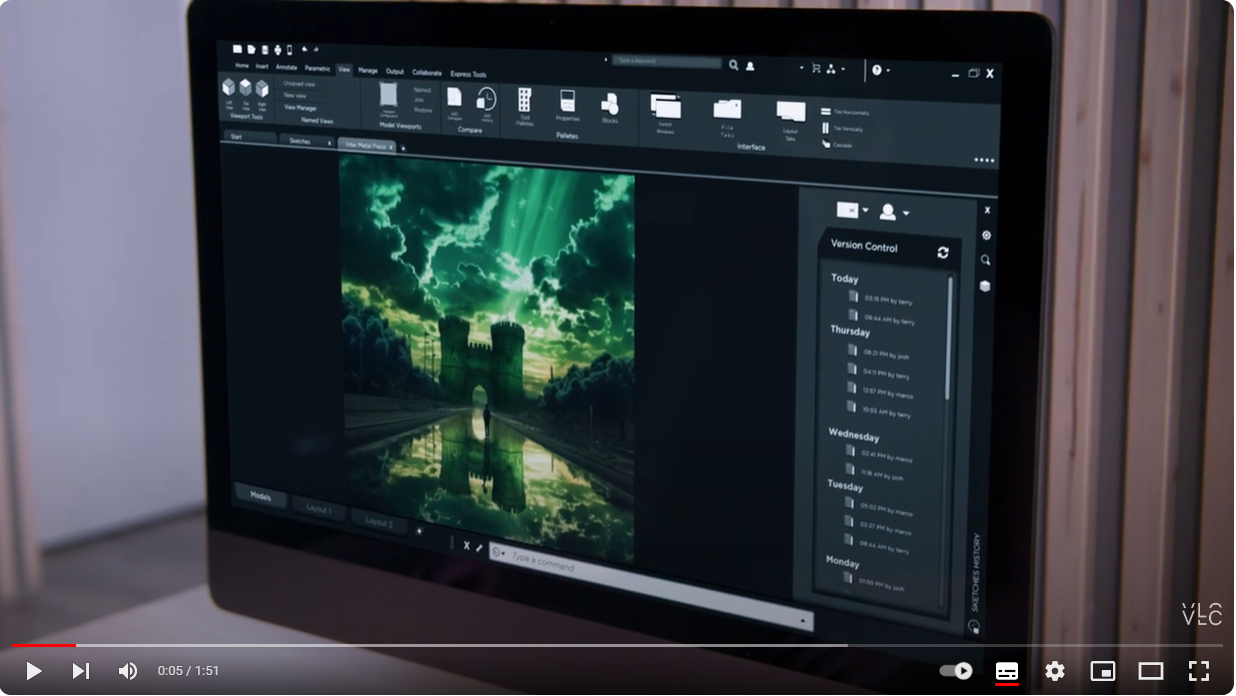Open DWG History clock icon
Screen dimensions: 1236x696
click(486, 98)
